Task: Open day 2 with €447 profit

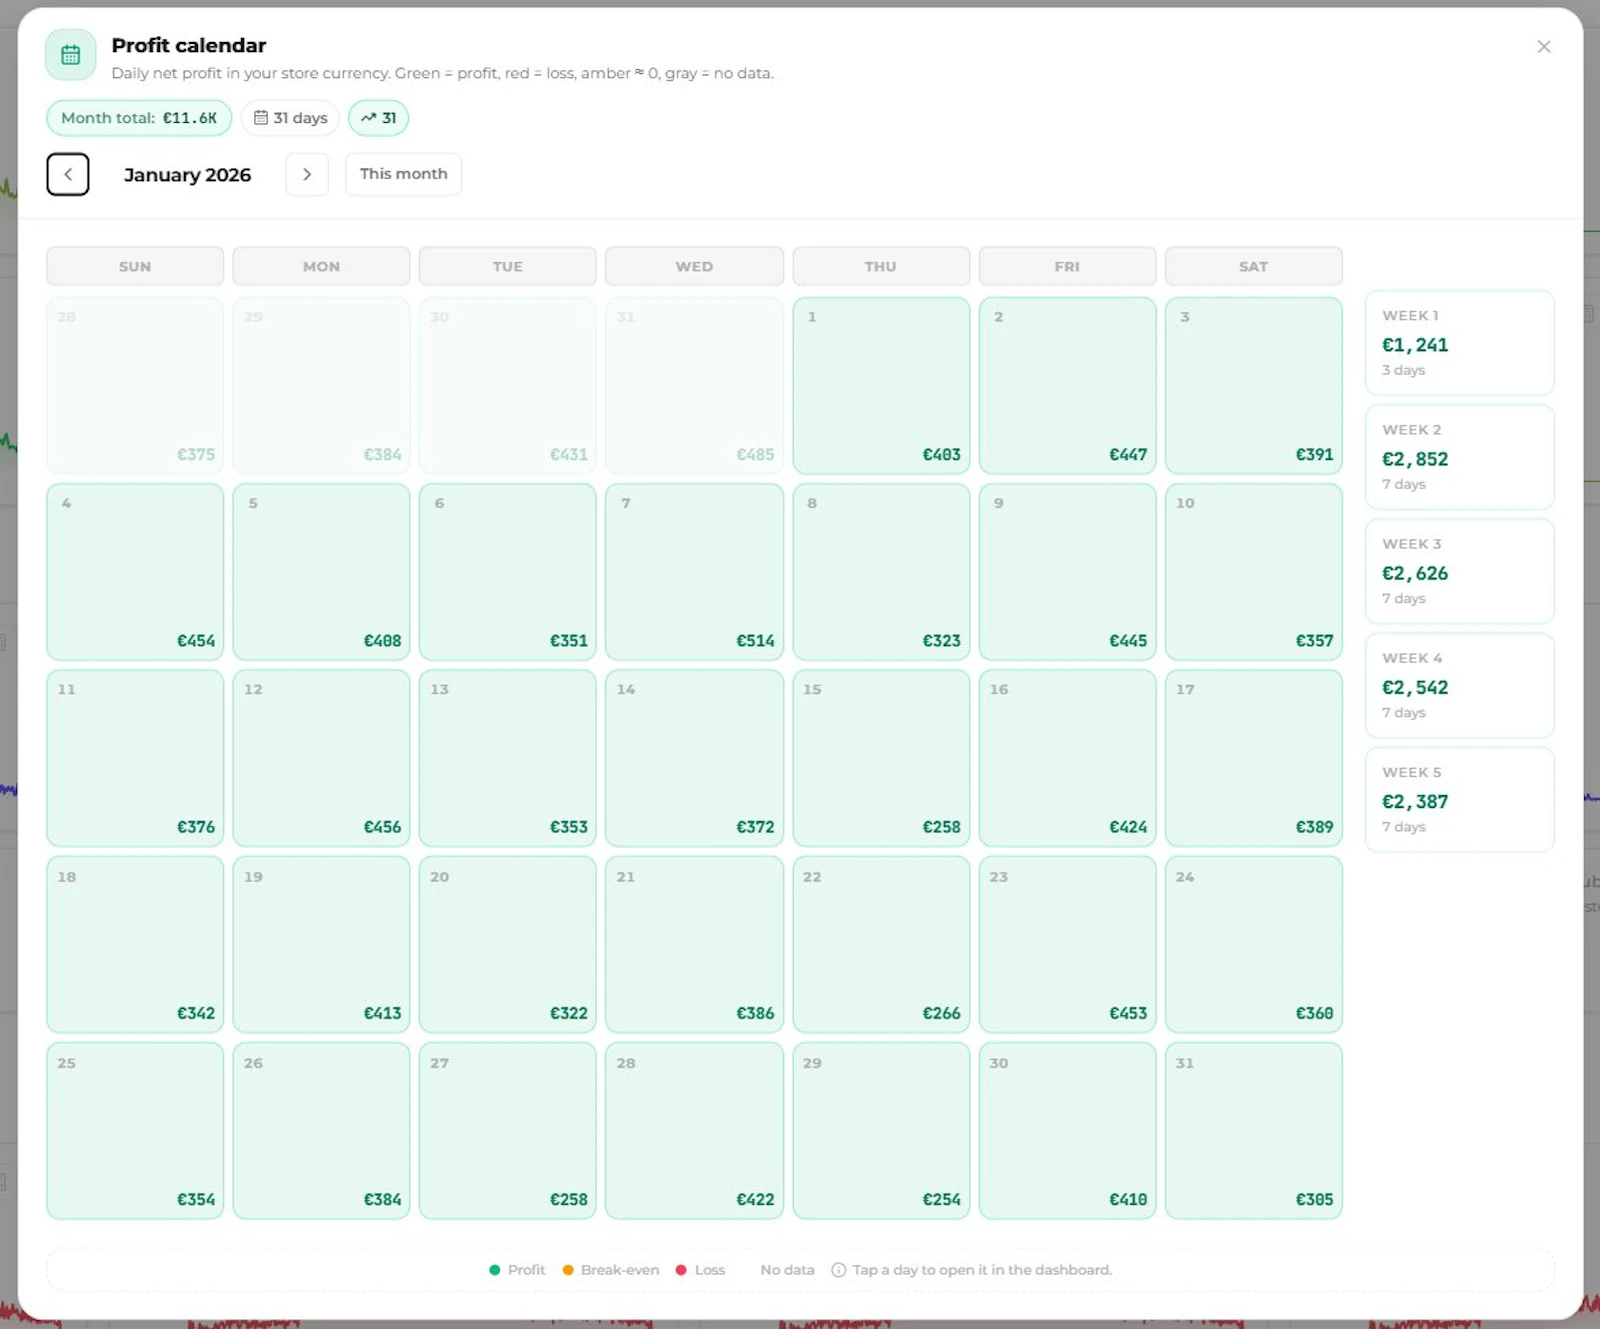Action: [1067, 385]
